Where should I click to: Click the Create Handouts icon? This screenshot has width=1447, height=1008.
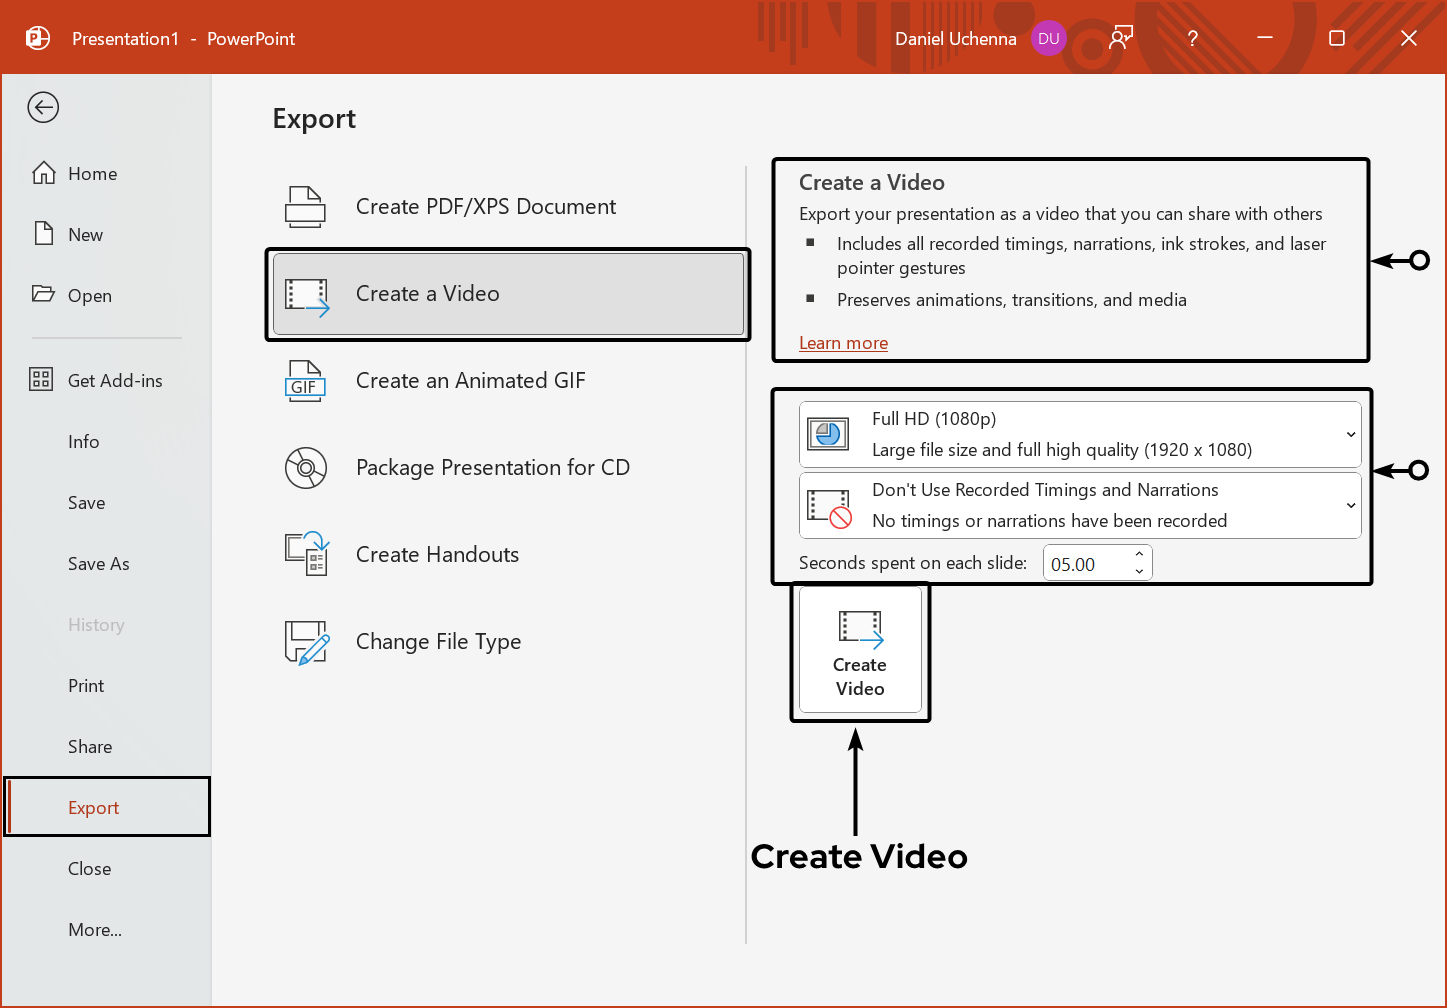pyautogui.click(x=306, y=554)
